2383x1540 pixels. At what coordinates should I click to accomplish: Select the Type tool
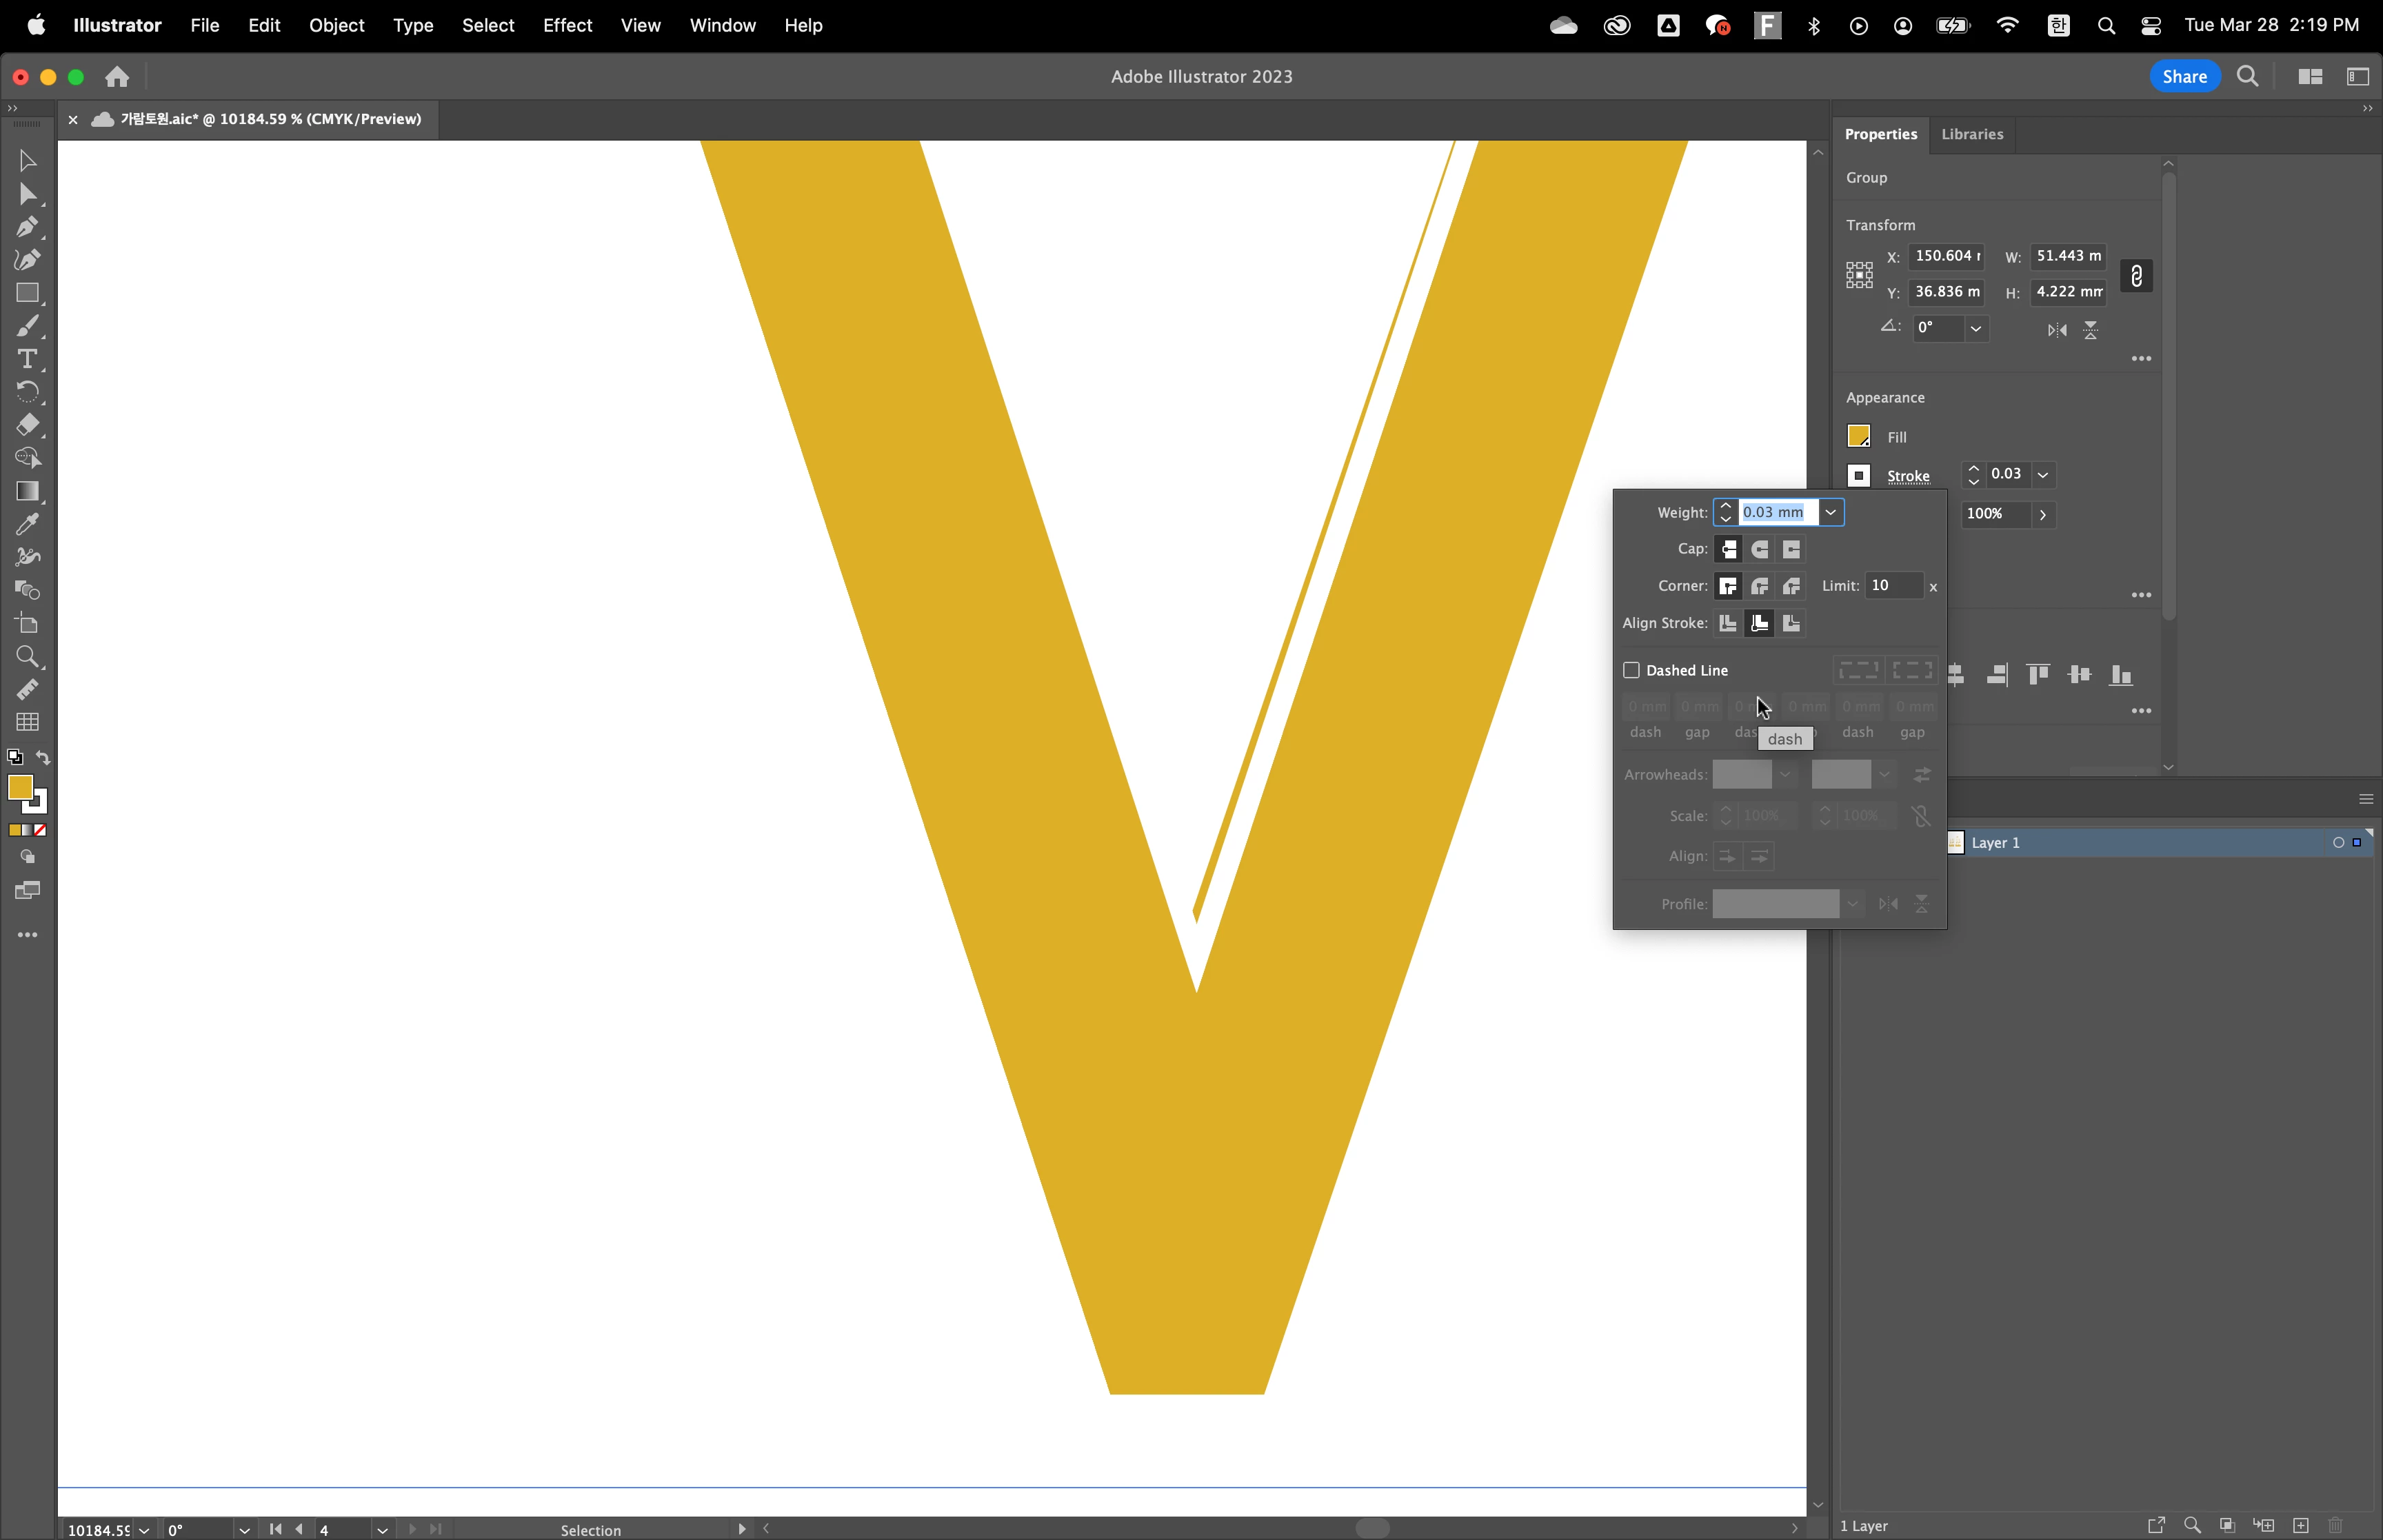pyautogui.click(x=27, y=359)
